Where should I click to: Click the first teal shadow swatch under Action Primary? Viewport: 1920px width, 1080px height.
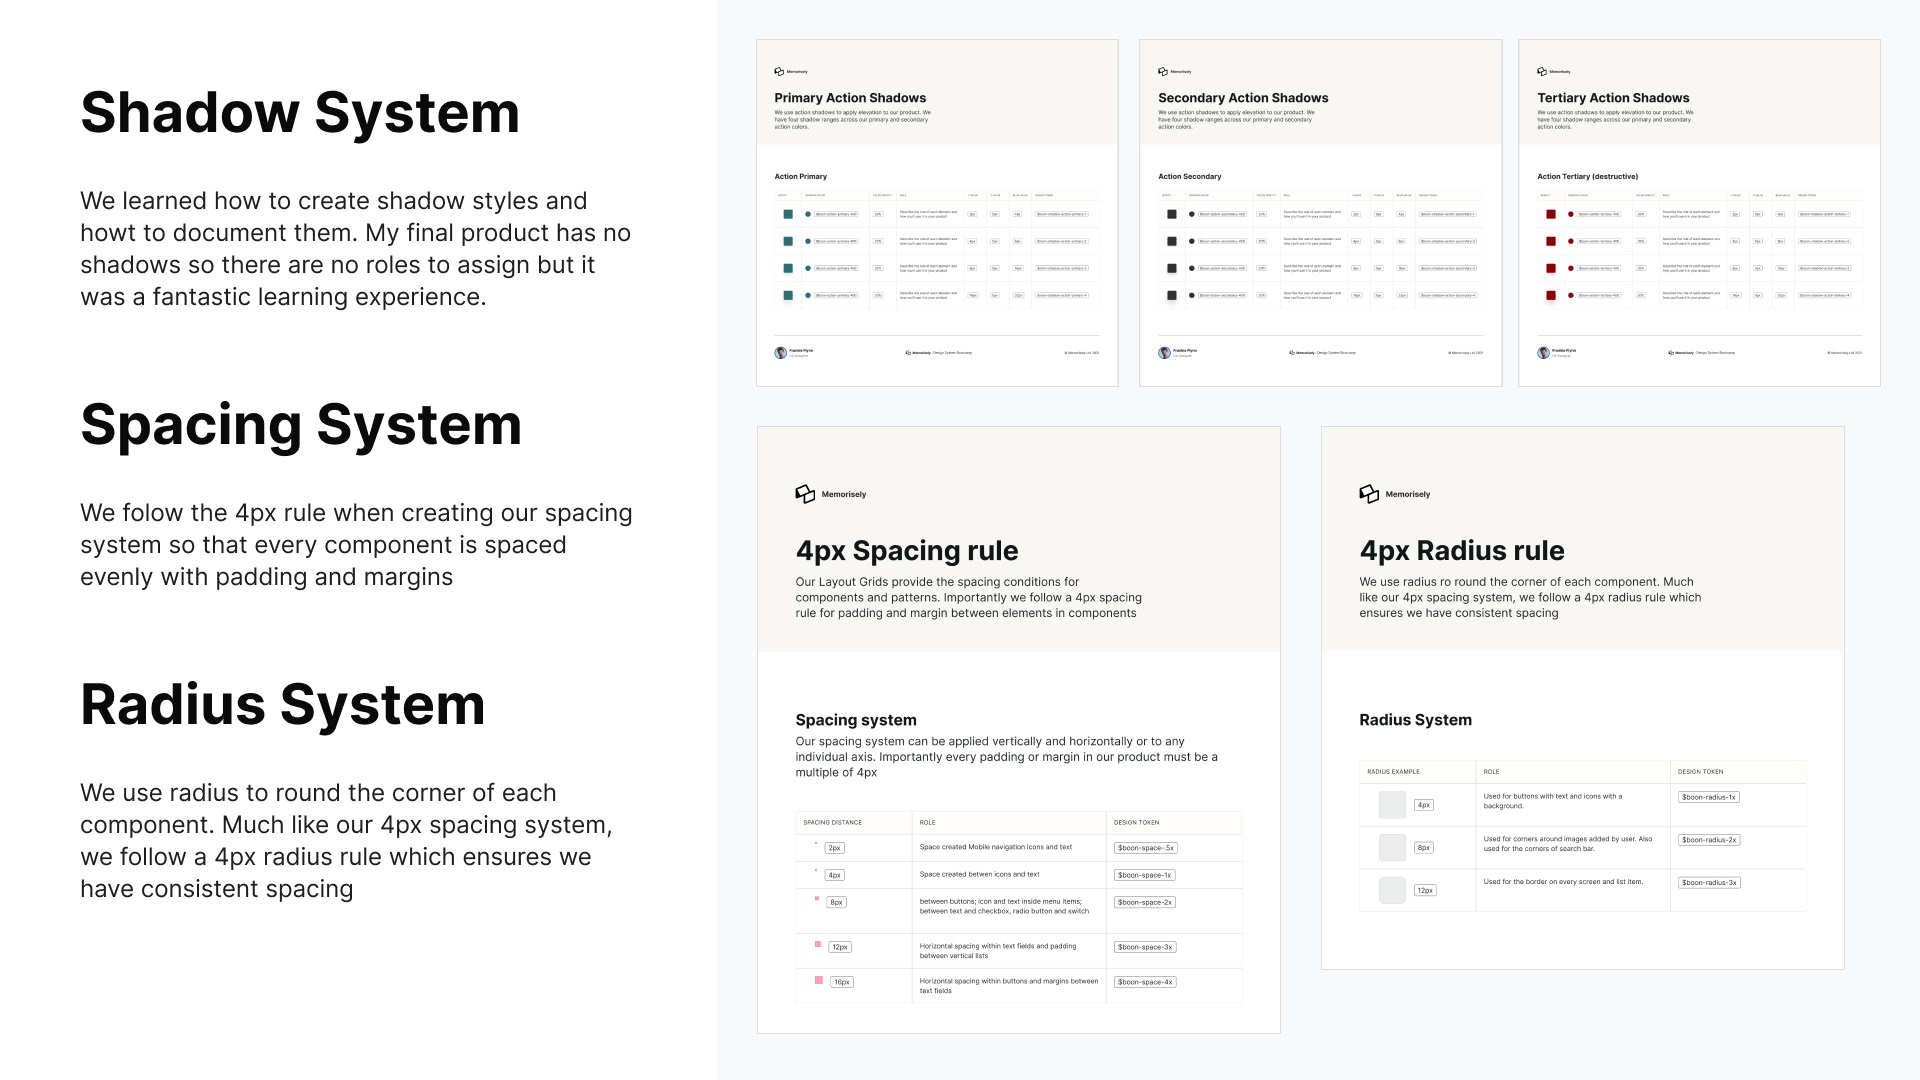tap(788, 214)
